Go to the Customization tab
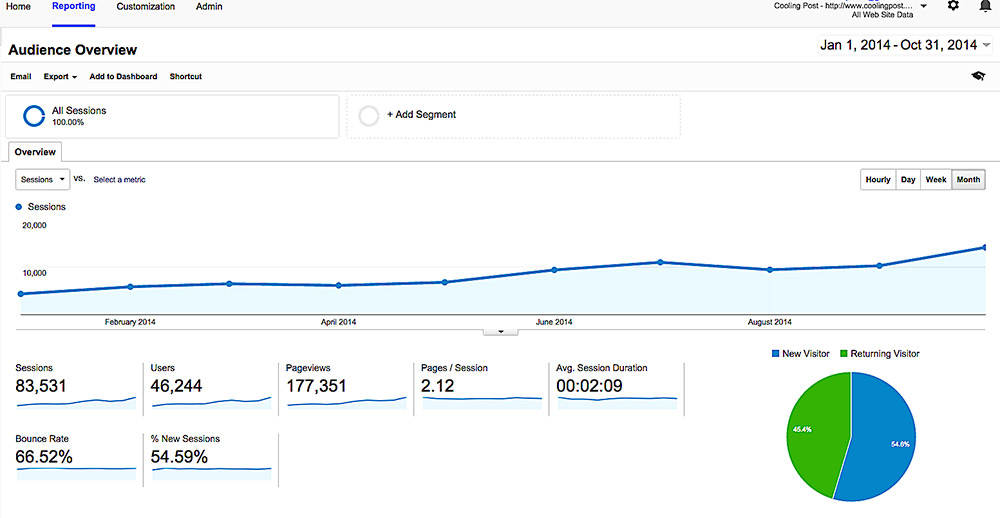The width and height of the screenshot is (1000, 518). pos(145,7)
